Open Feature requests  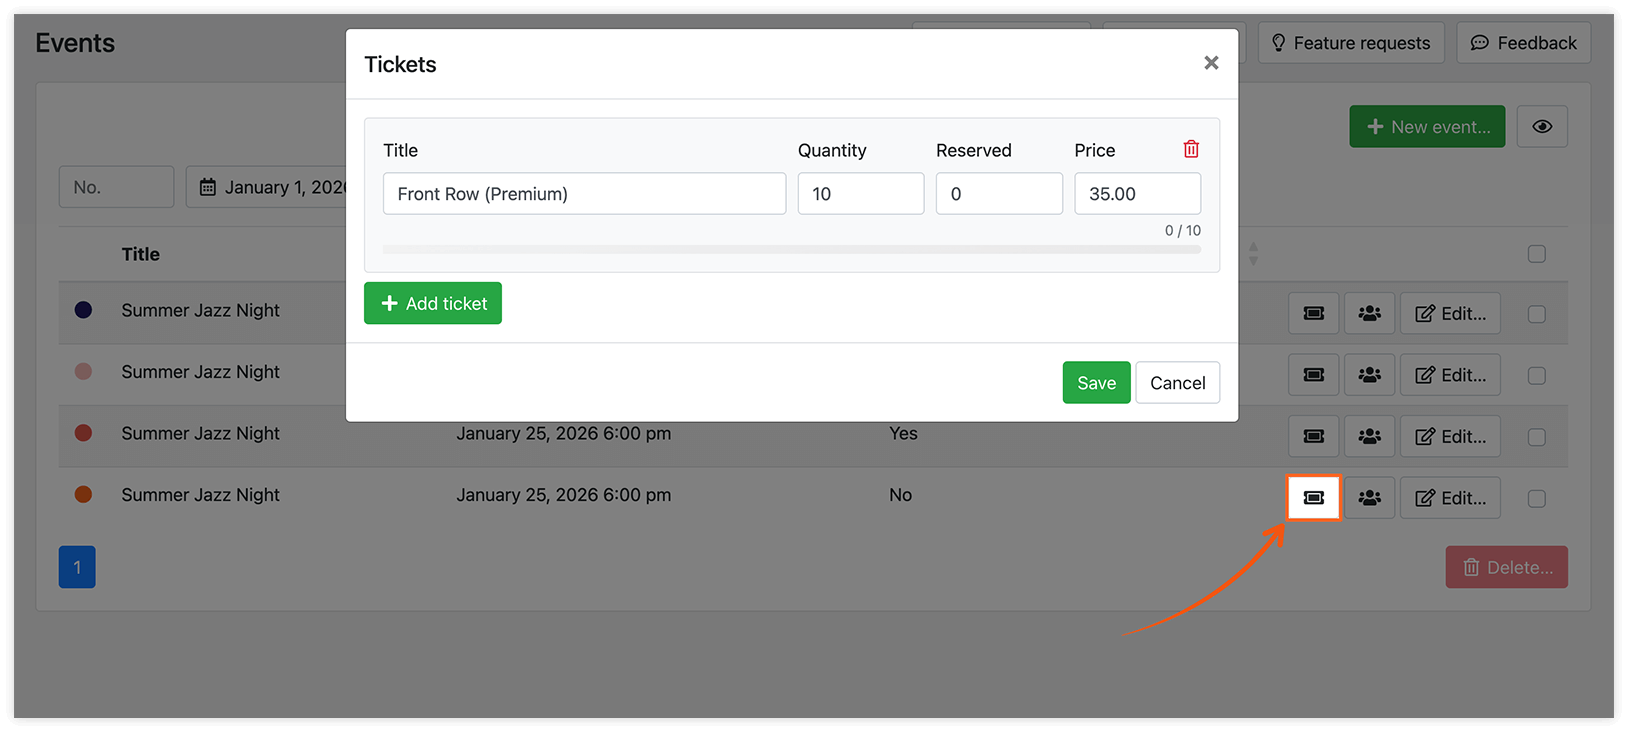[x=1351, y=43]
